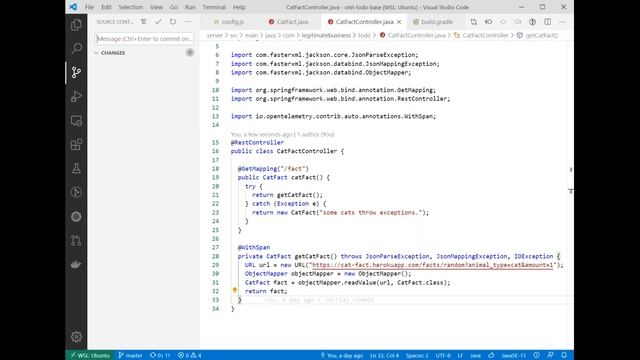Click the 'main' breadcrumb segment
Image resolution: width=640 pixels, height=360 pixels.
[251, 35]
